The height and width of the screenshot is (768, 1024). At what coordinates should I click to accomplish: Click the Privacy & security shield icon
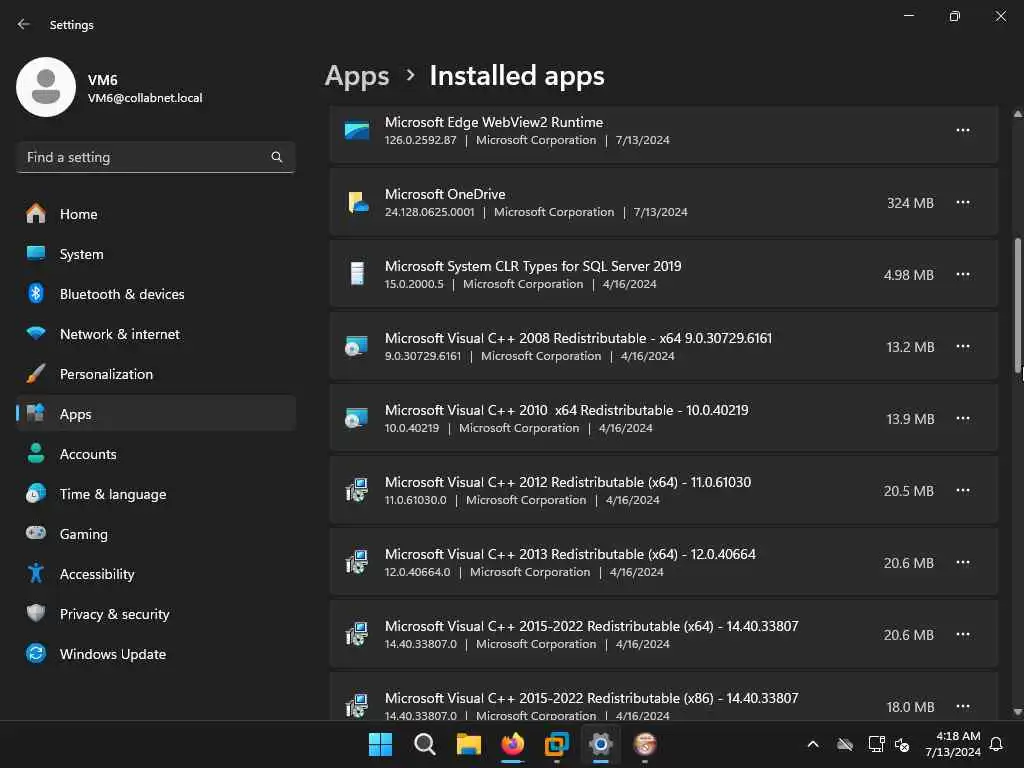[36, 614]
